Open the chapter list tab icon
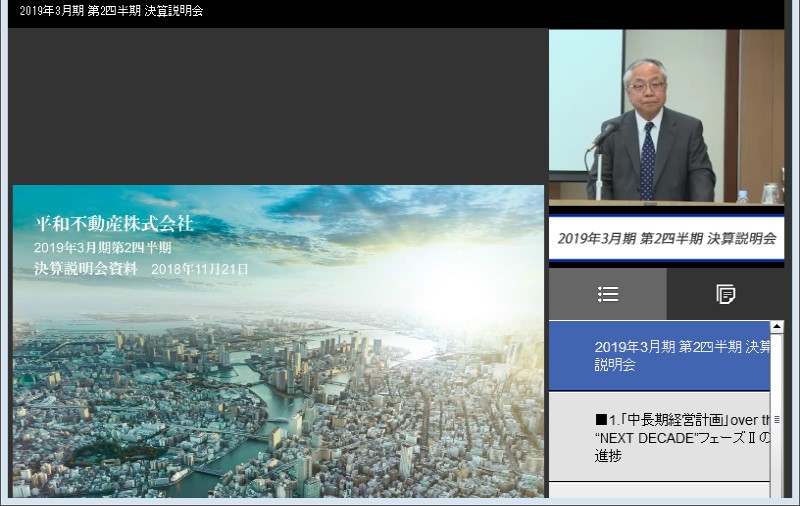Viewport: 800px width, 506px height. click(608, 294)
